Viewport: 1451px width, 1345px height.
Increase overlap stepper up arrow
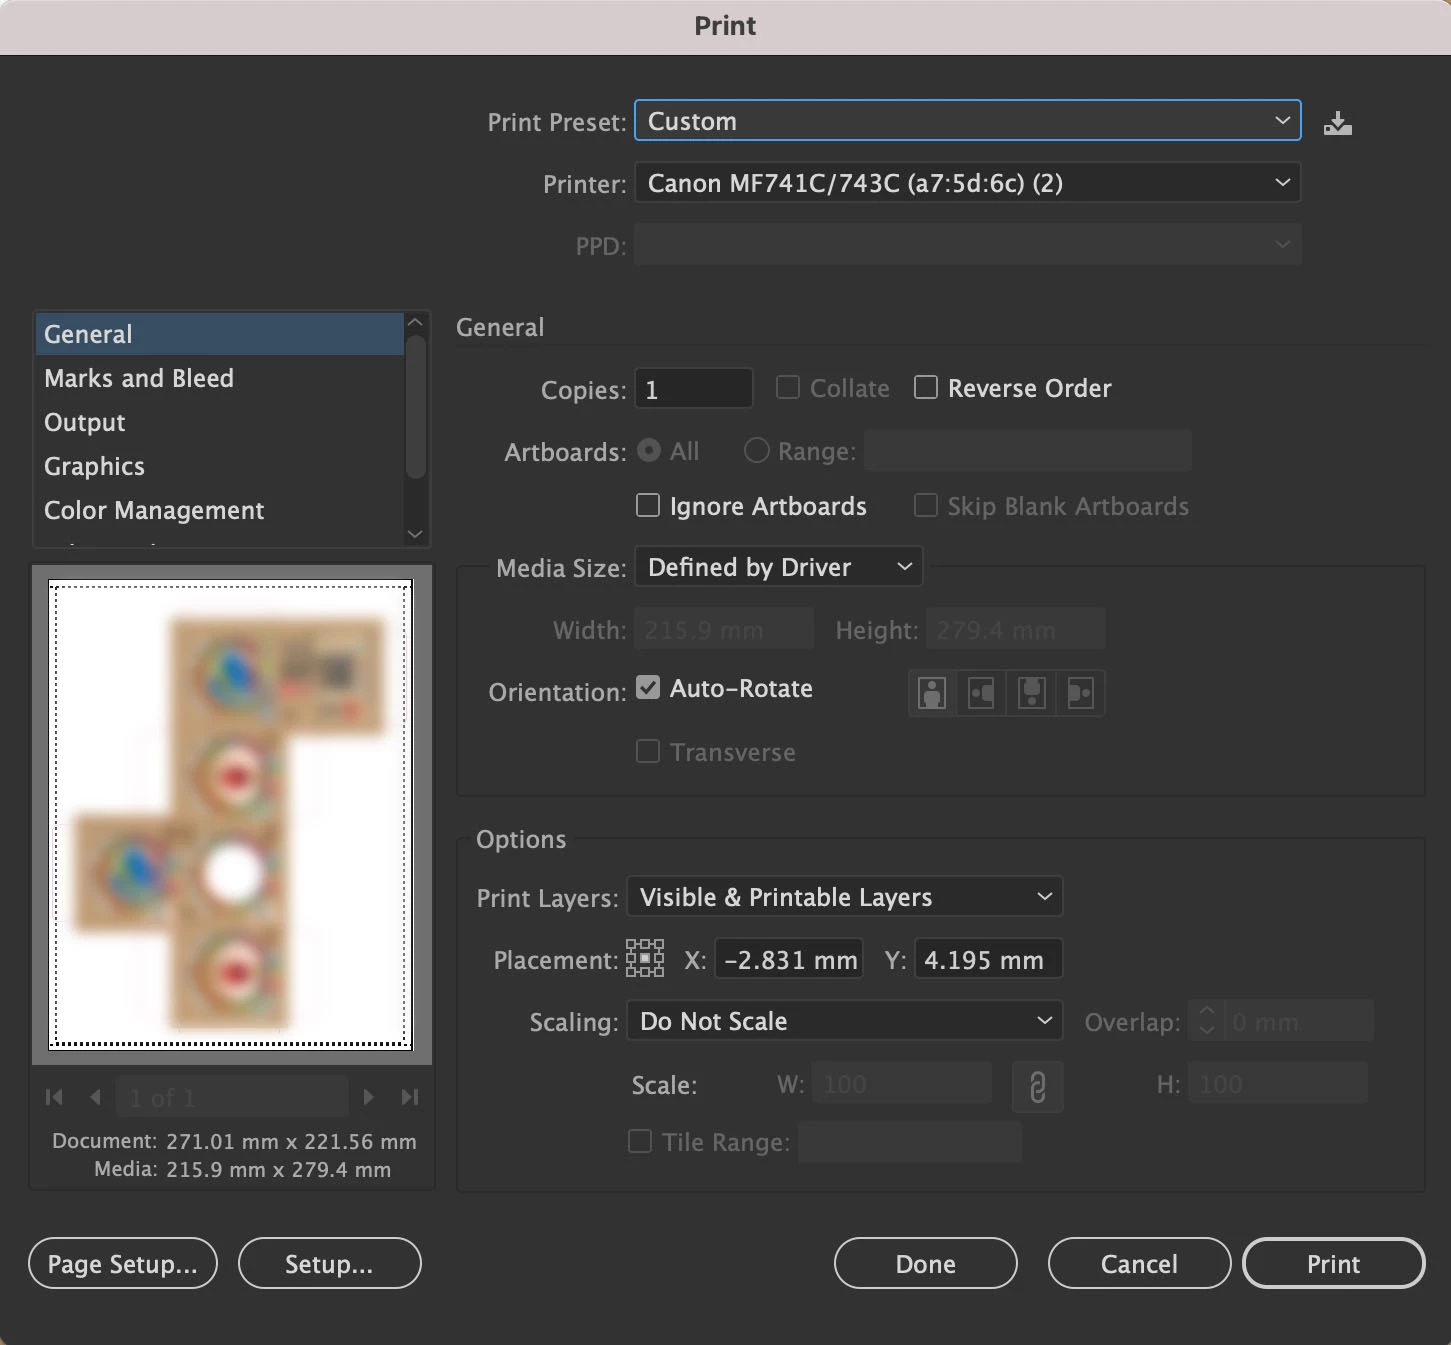pyautogui.click(x=1207, y=1011)
